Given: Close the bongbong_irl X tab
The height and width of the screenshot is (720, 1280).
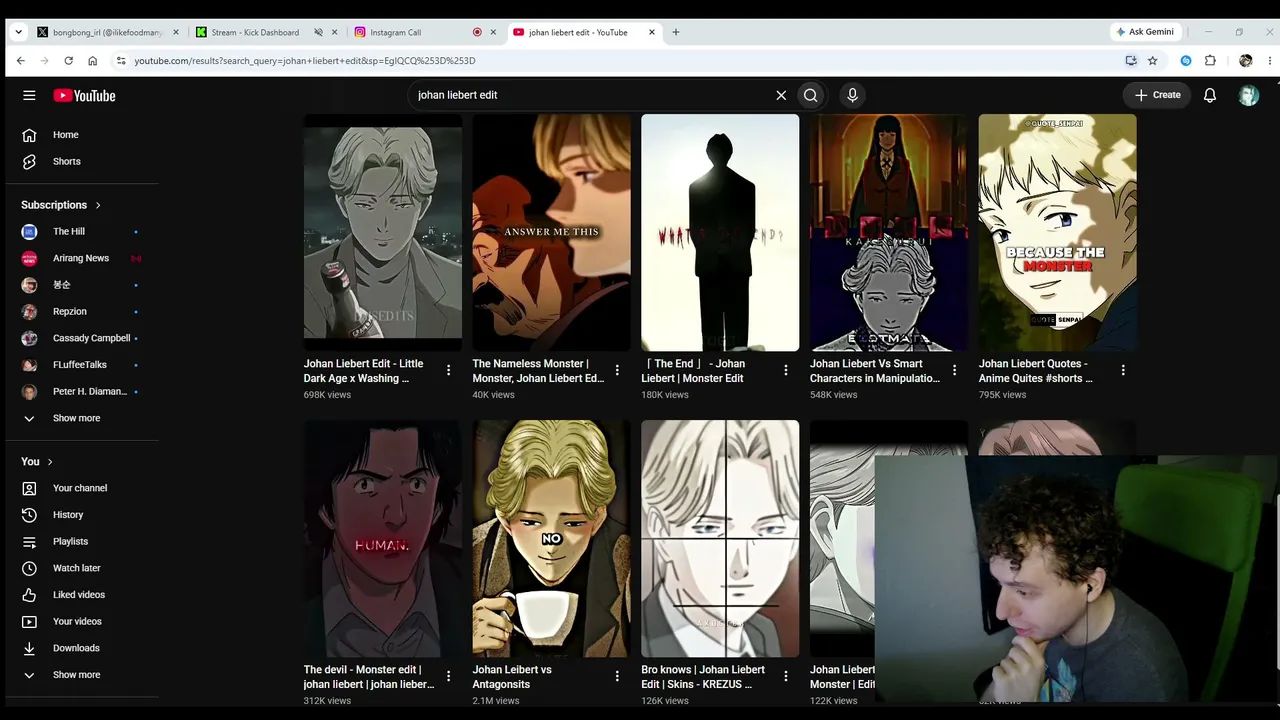Looking at the screenshot, I should [x=176, y=32].
